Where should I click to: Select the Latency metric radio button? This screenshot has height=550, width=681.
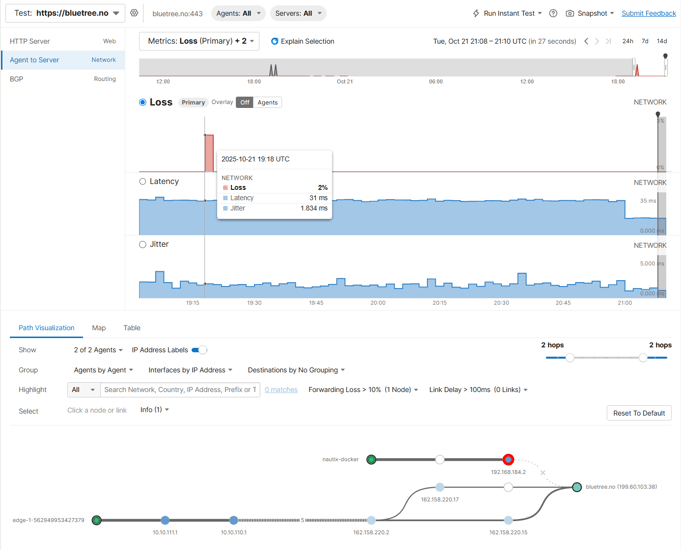click(143, 182)
